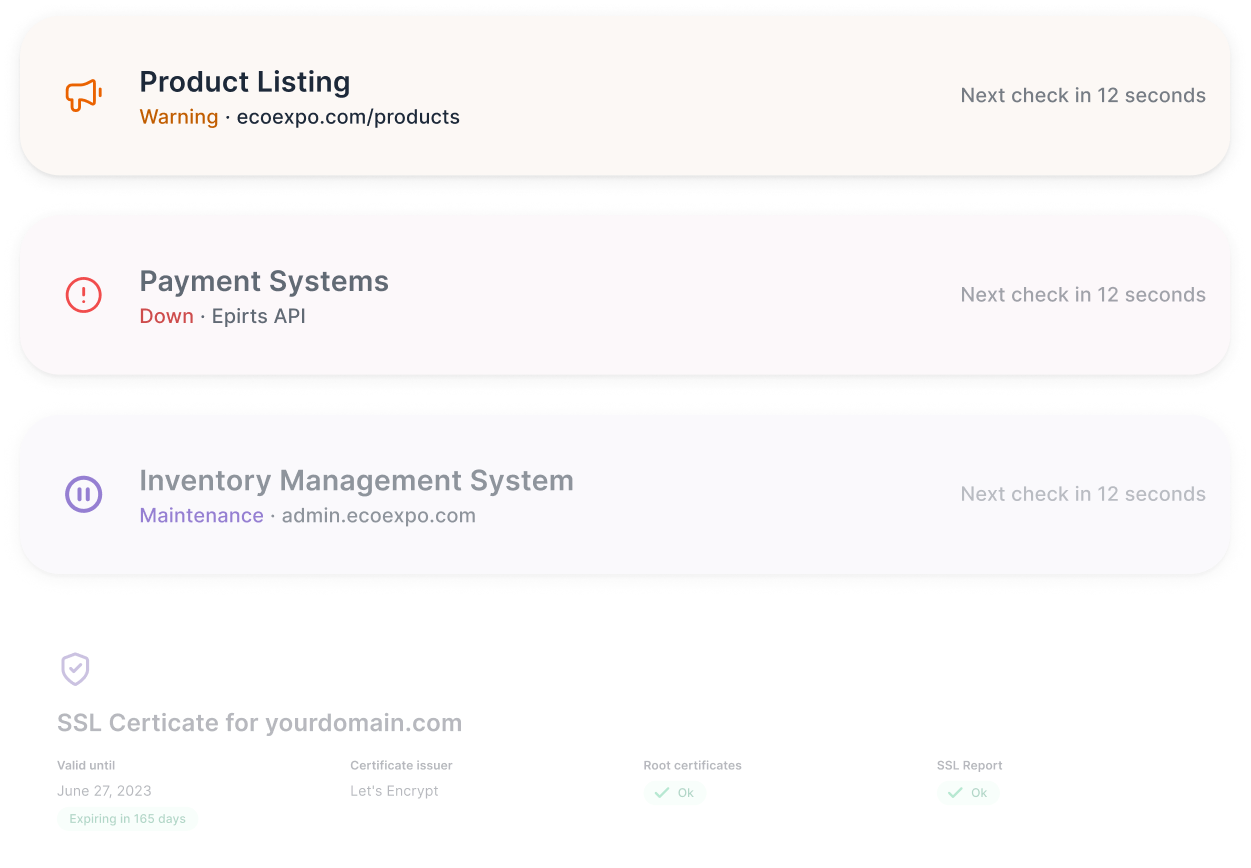1251x868 pixels.
Task: Open the Payment Systems tab
Action: (264, 281)
